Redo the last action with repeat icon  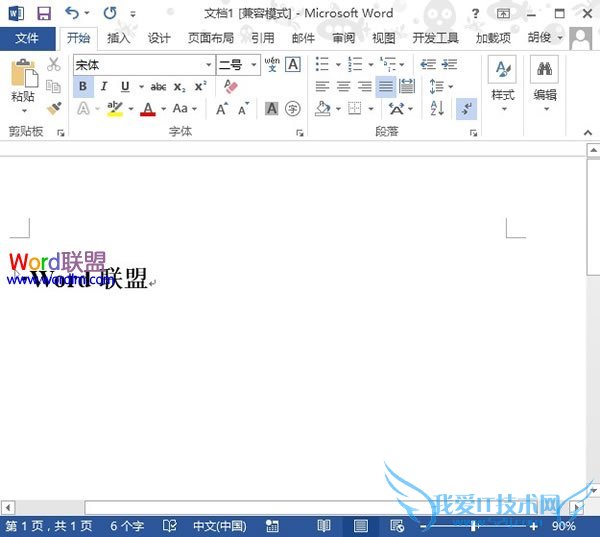coord(110,13)
